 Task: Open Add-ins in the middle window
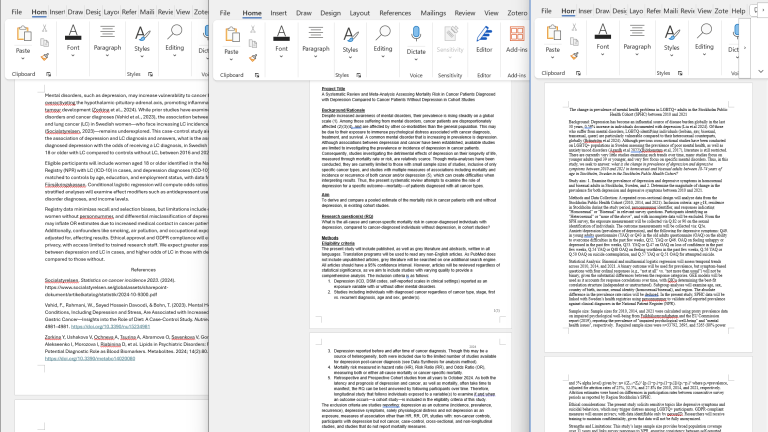tap(516, 39)
